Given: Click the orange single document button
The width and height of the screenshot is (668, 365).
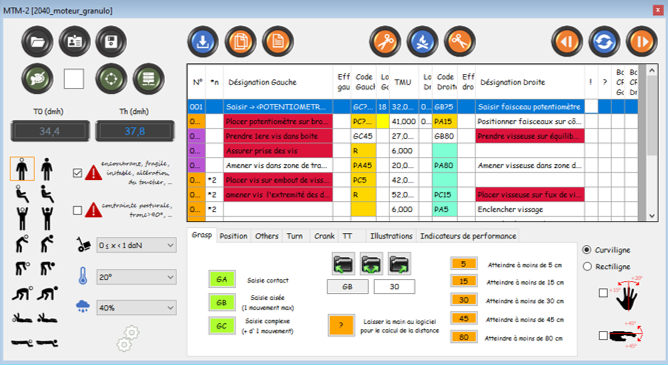Looking at the screenshot, I should [278, 42].
